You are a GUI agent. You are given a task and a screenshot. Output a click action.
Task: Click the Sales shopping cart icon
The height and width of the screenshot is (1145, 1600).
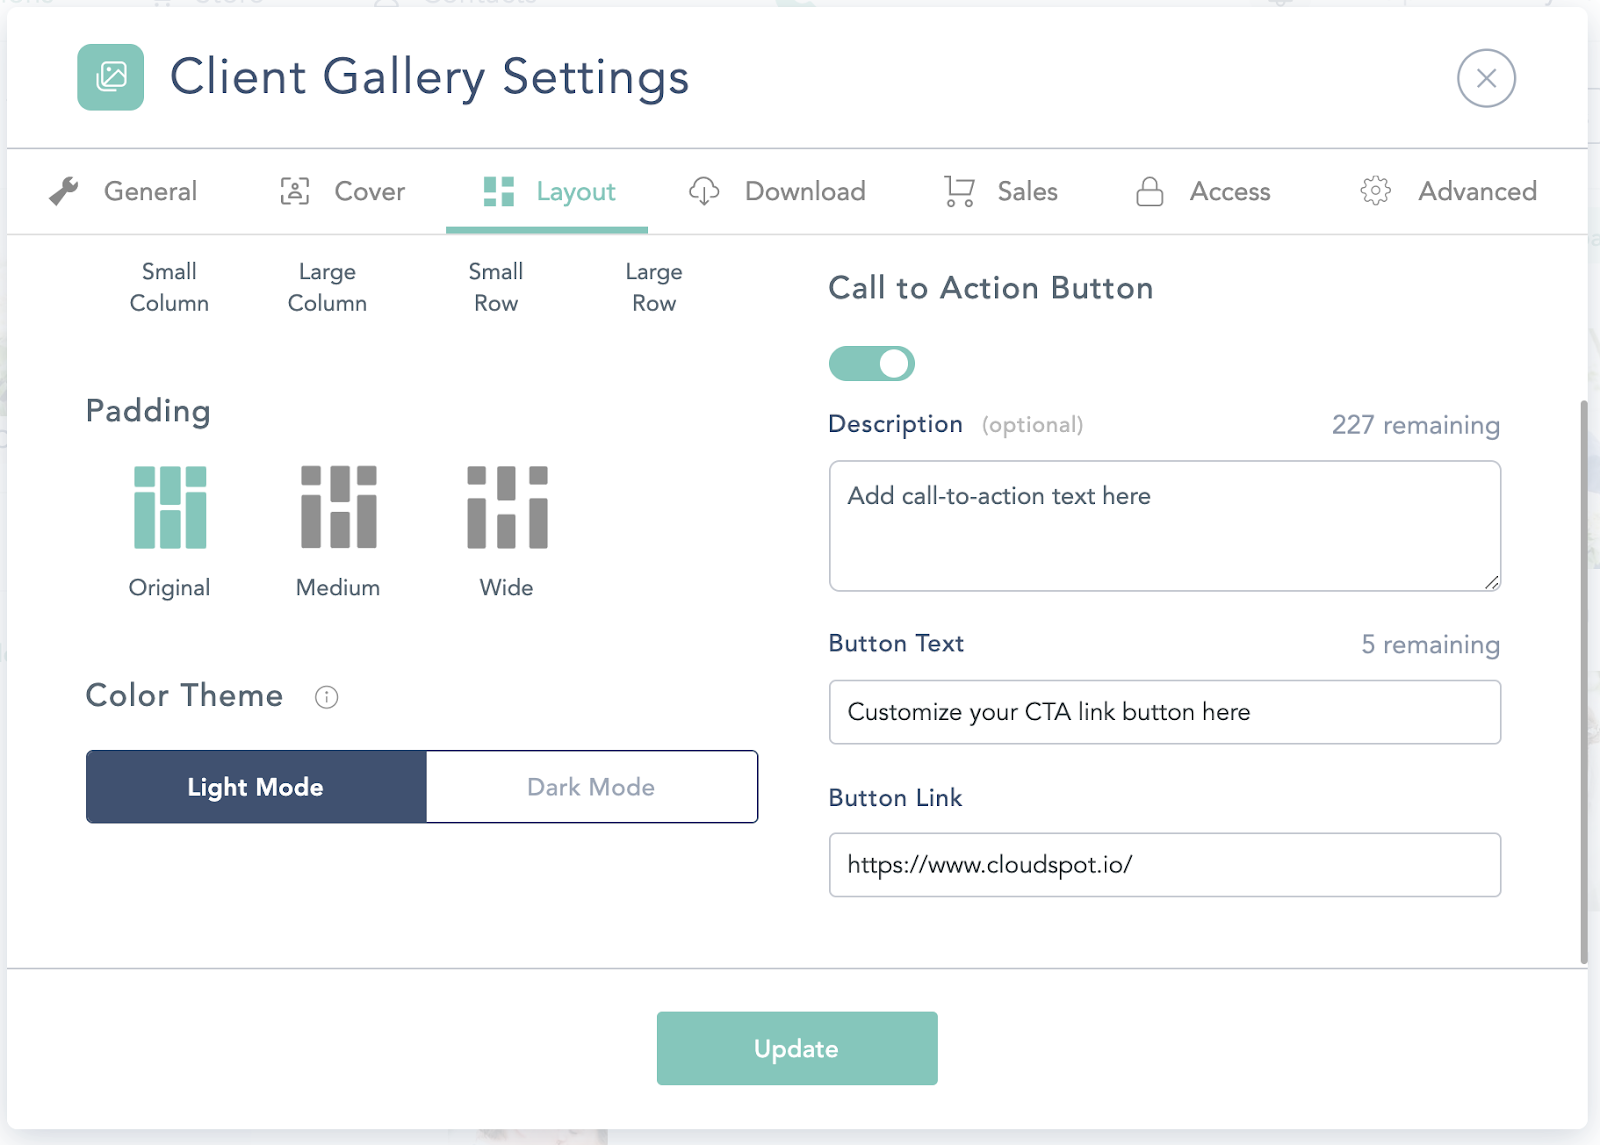point(959,191)
